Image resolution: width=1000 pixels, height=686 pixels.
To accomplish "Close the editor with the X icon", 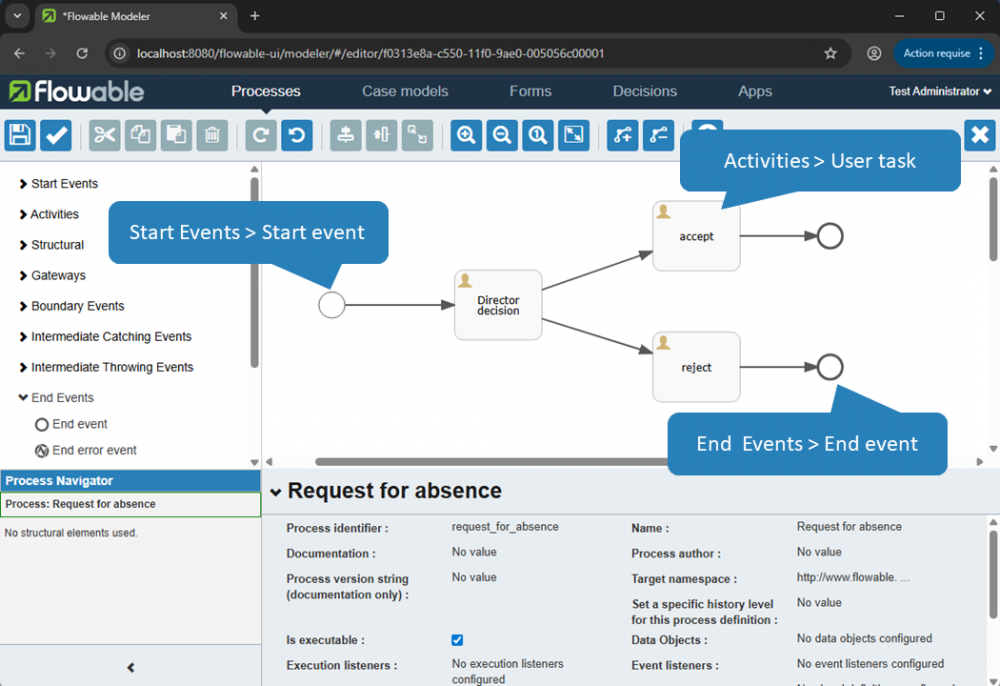I will pyautogui.click(x=980, y=135).
